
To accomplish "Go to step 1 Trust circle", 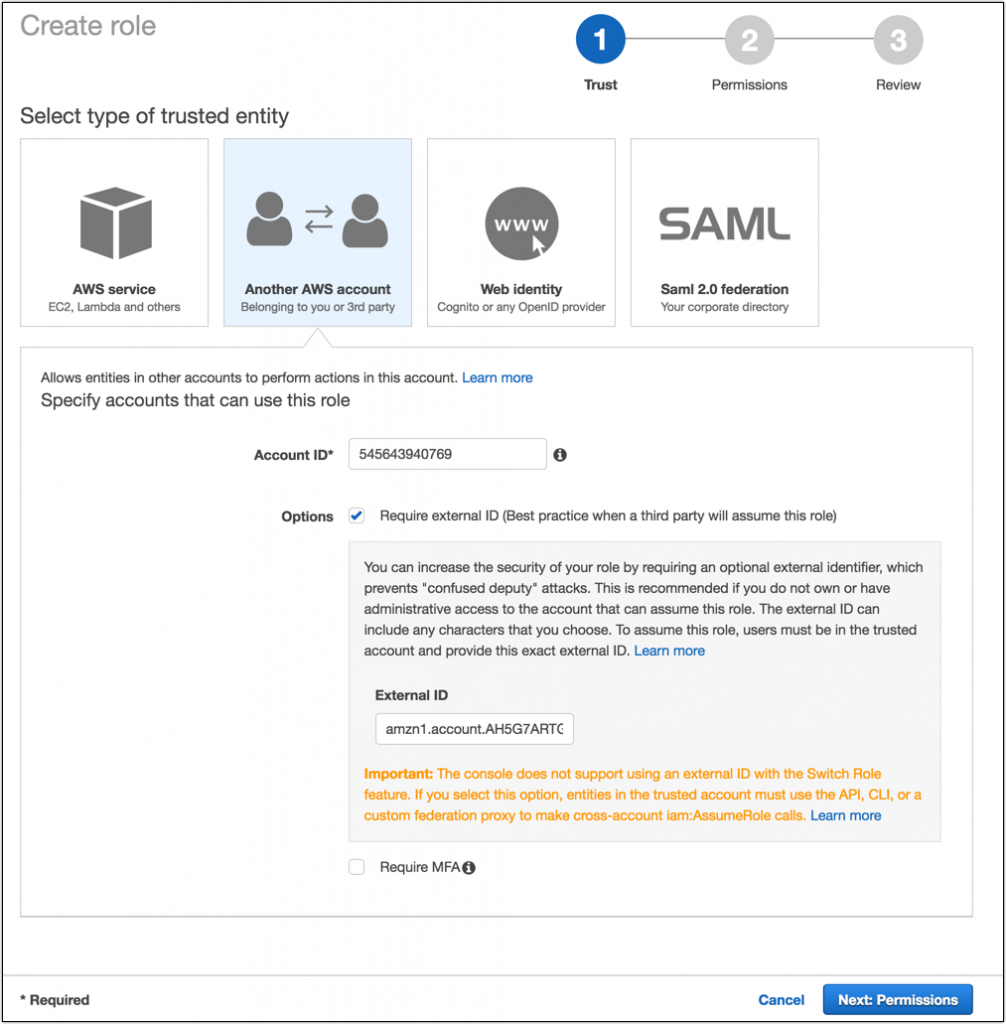I will click(600, 39).
